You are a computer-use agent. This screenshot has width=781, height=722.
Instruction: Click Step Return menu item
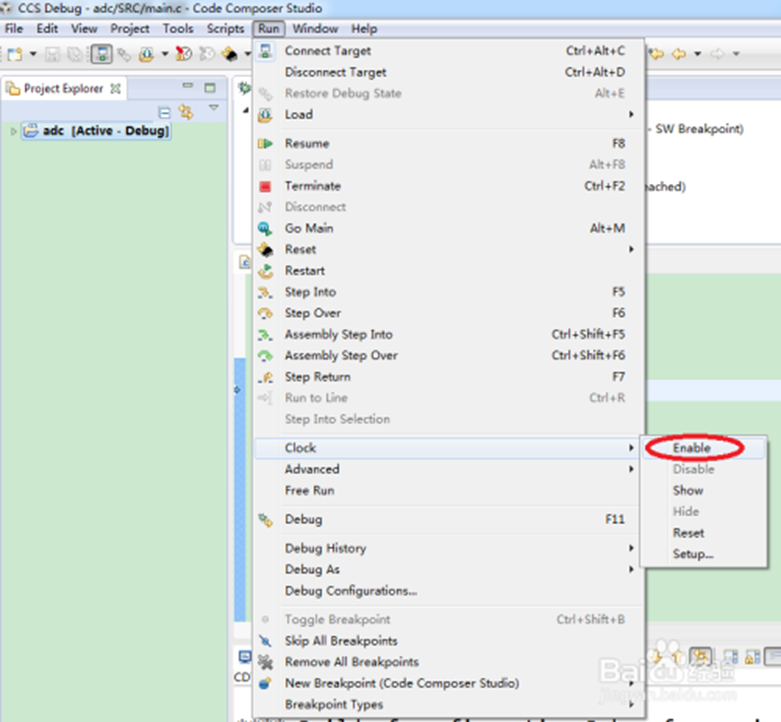click(x=448, y=377)
